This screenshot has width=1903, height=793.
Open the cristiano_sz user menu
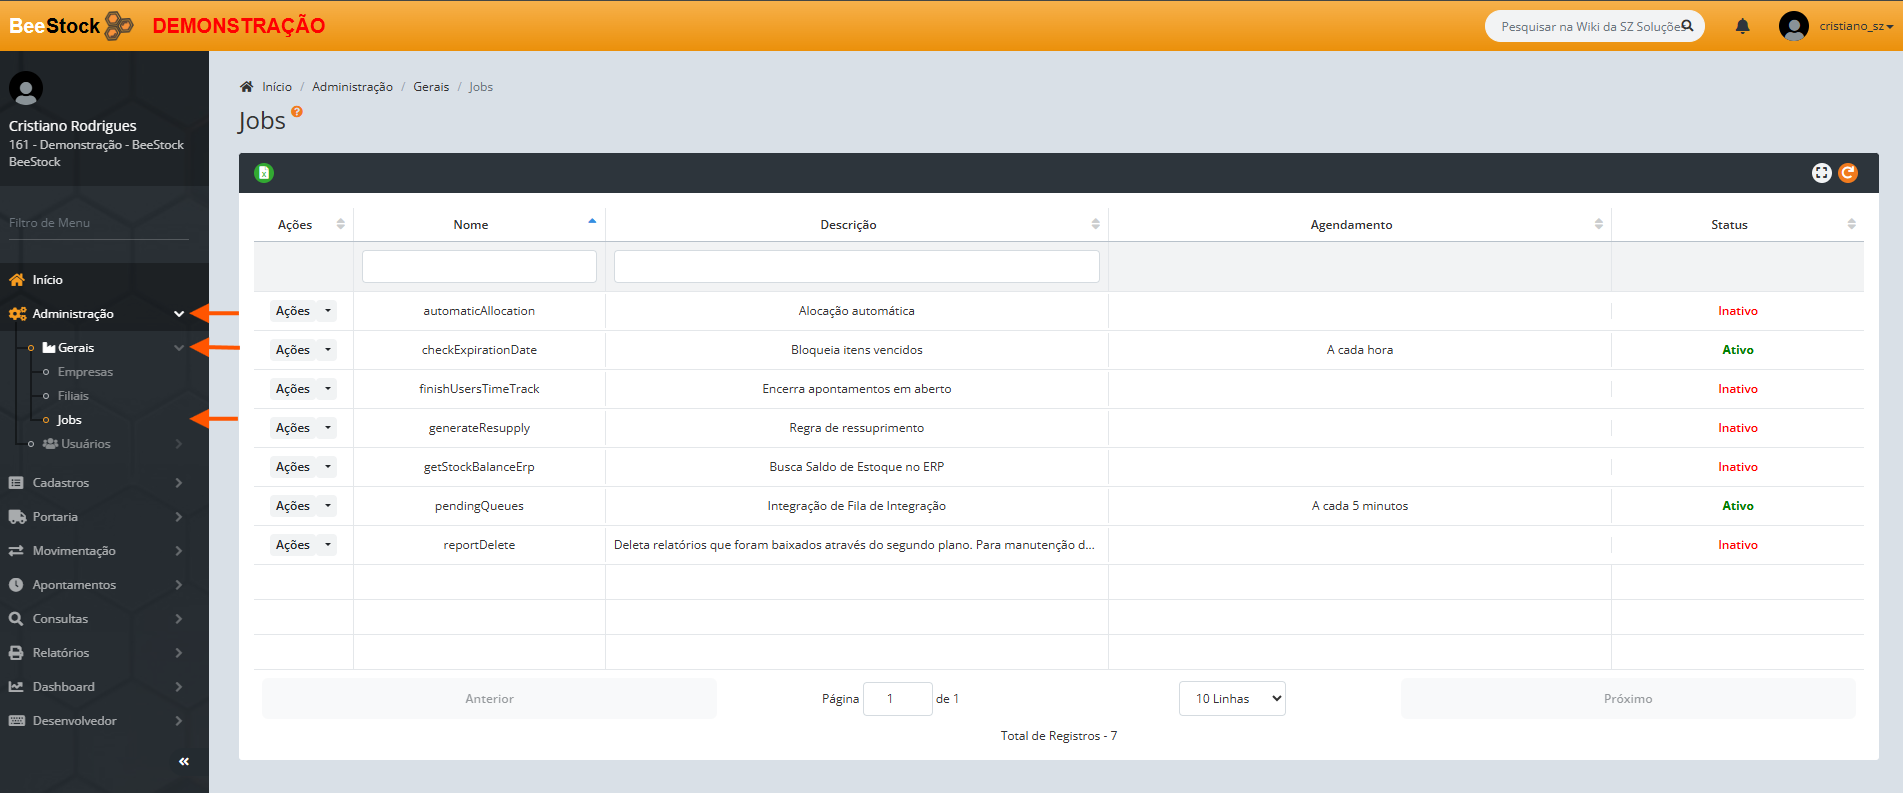tap(1855, 26)
